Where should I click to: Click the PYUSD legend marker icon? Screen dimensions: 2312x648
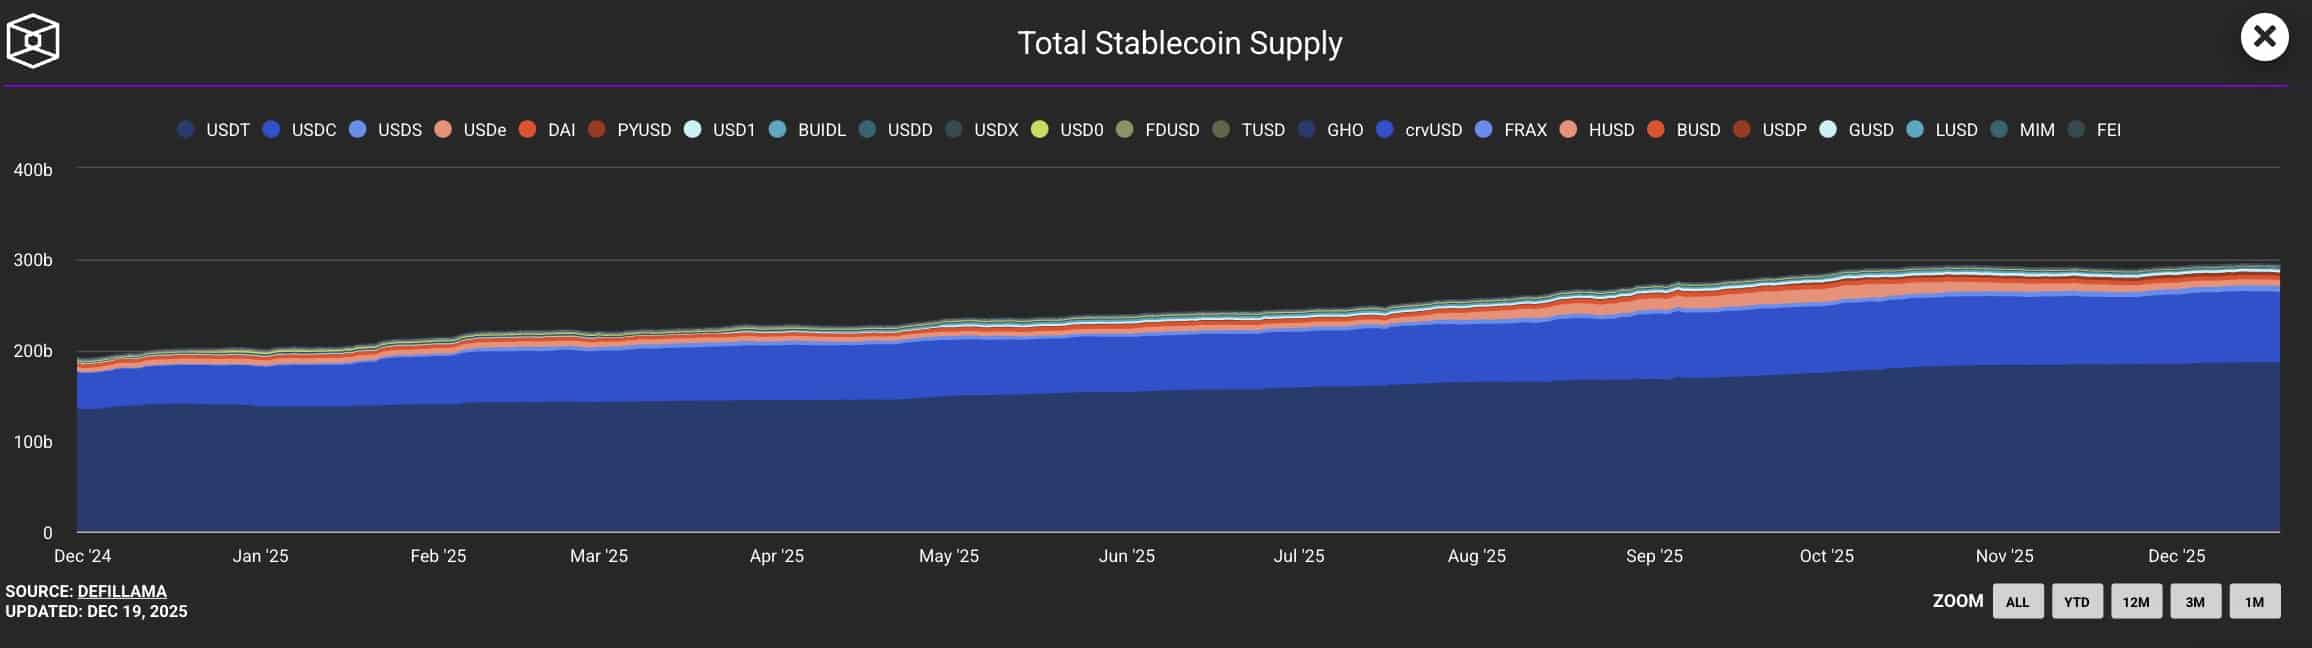coord(597,130)
